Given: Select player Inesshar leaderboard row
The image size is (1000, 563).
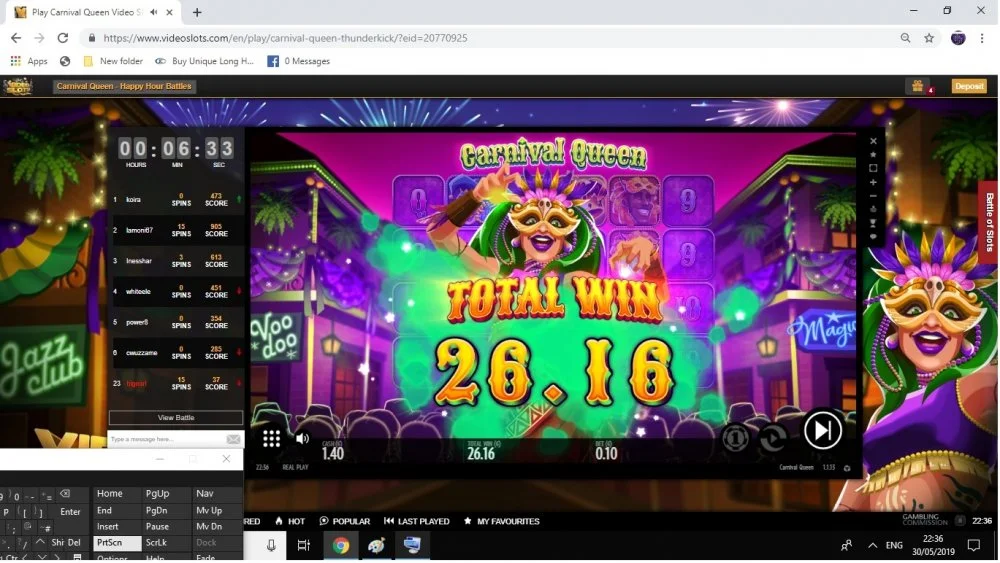Looking at the screenshot, I should [x=176, y=261].
